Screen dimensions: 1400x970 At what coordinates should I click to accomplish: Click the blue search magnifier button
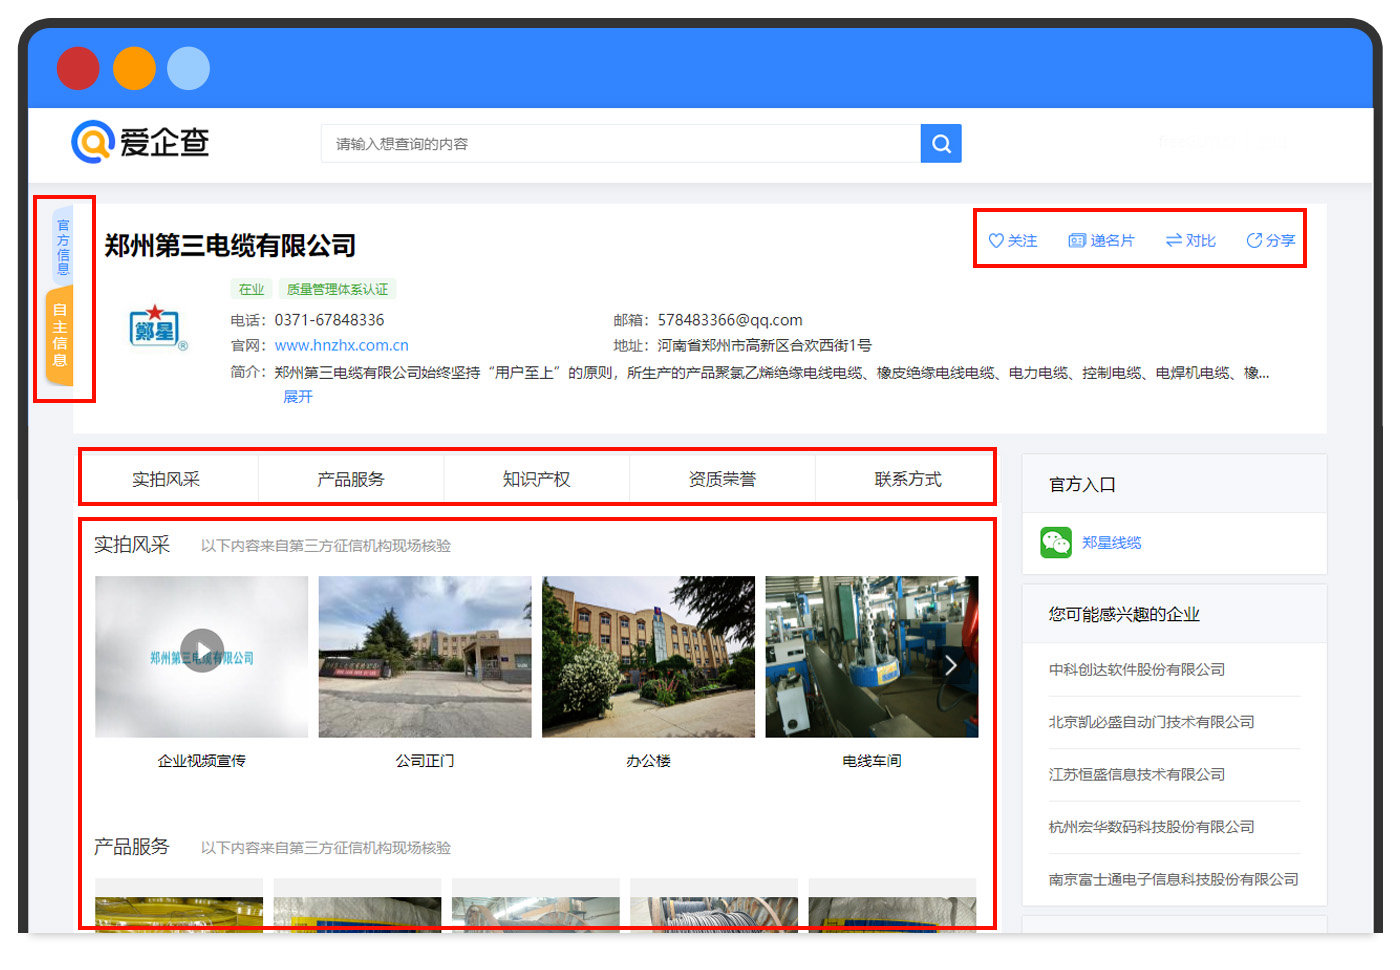pyautogui.click(x=941, y=144)
